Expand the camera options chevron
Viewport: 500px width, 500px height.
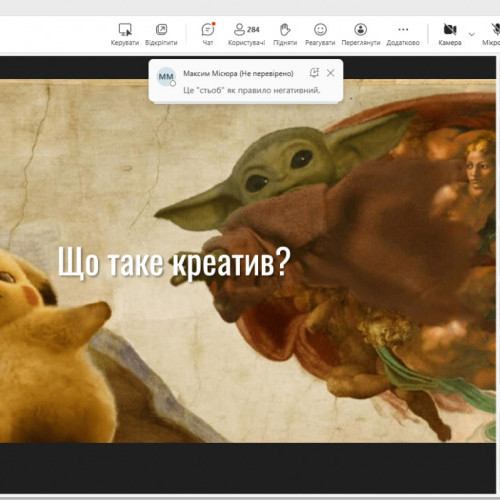tap(471, 34)
